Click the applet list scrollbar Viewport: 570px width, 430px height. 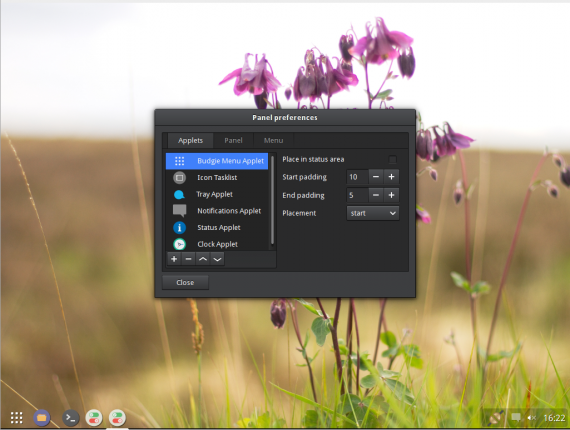[x=272, y=200]
